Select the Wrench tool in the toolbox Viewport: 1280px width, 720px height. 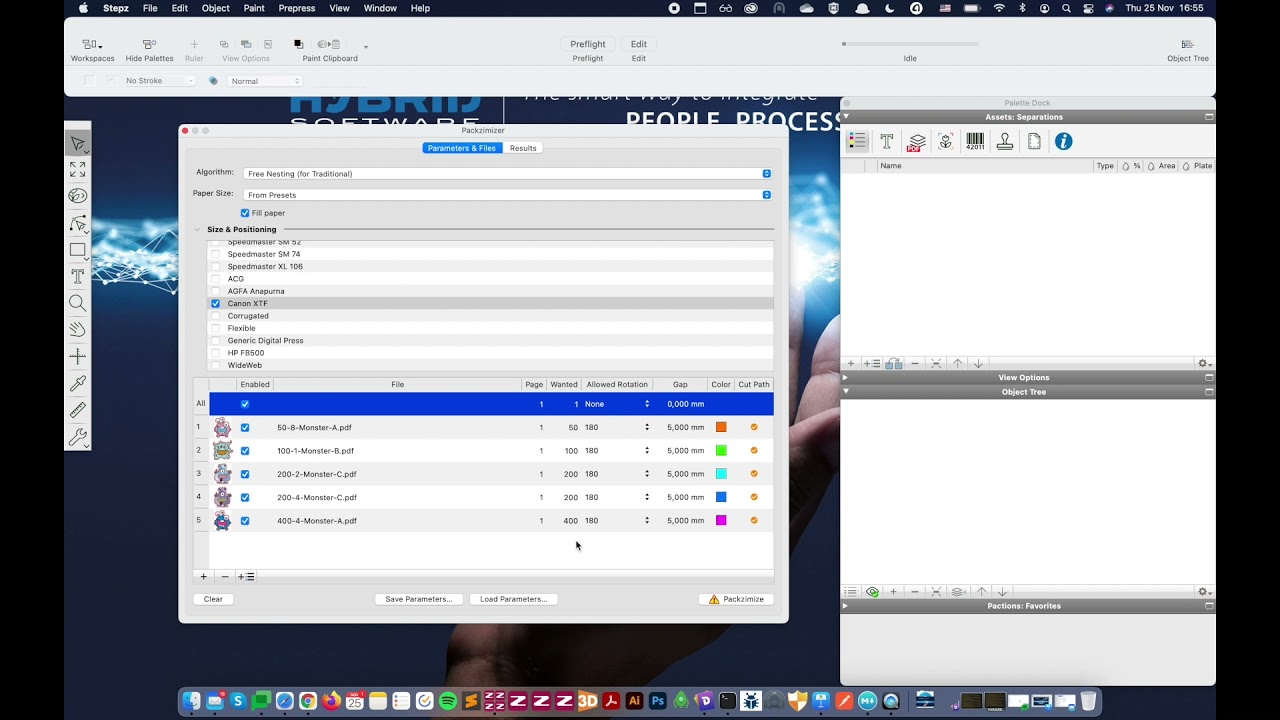(x=78, y=437)
